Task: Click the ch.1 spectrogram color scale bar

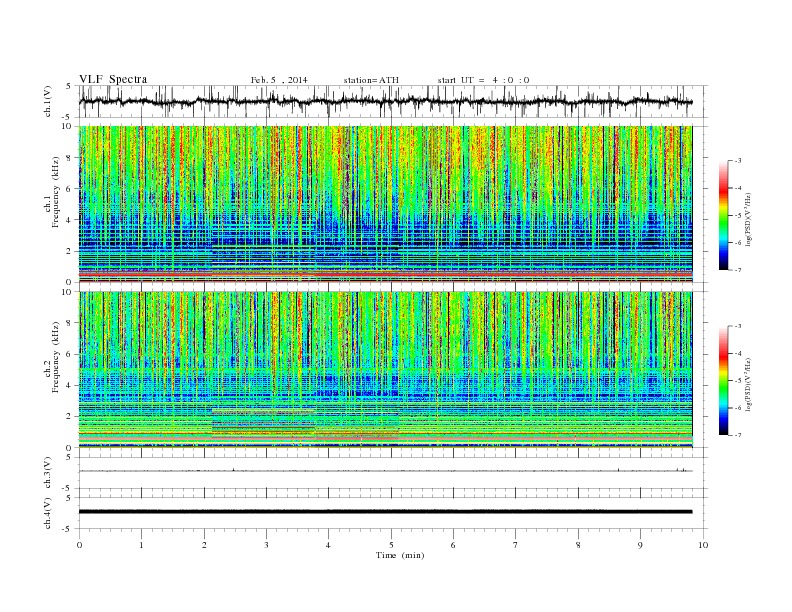Action: (723, 215)
